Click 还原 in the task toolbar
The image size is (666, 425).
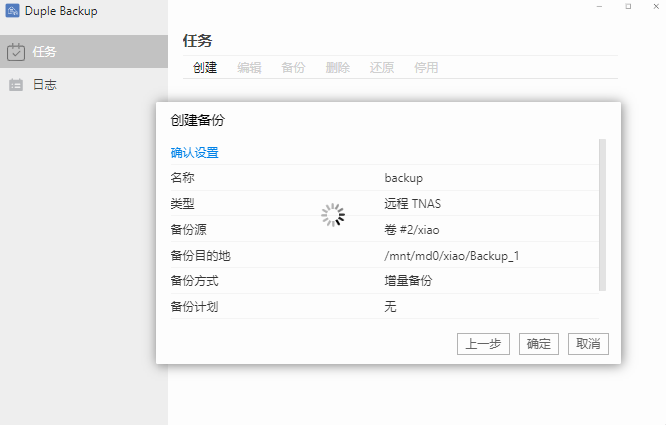382,68
